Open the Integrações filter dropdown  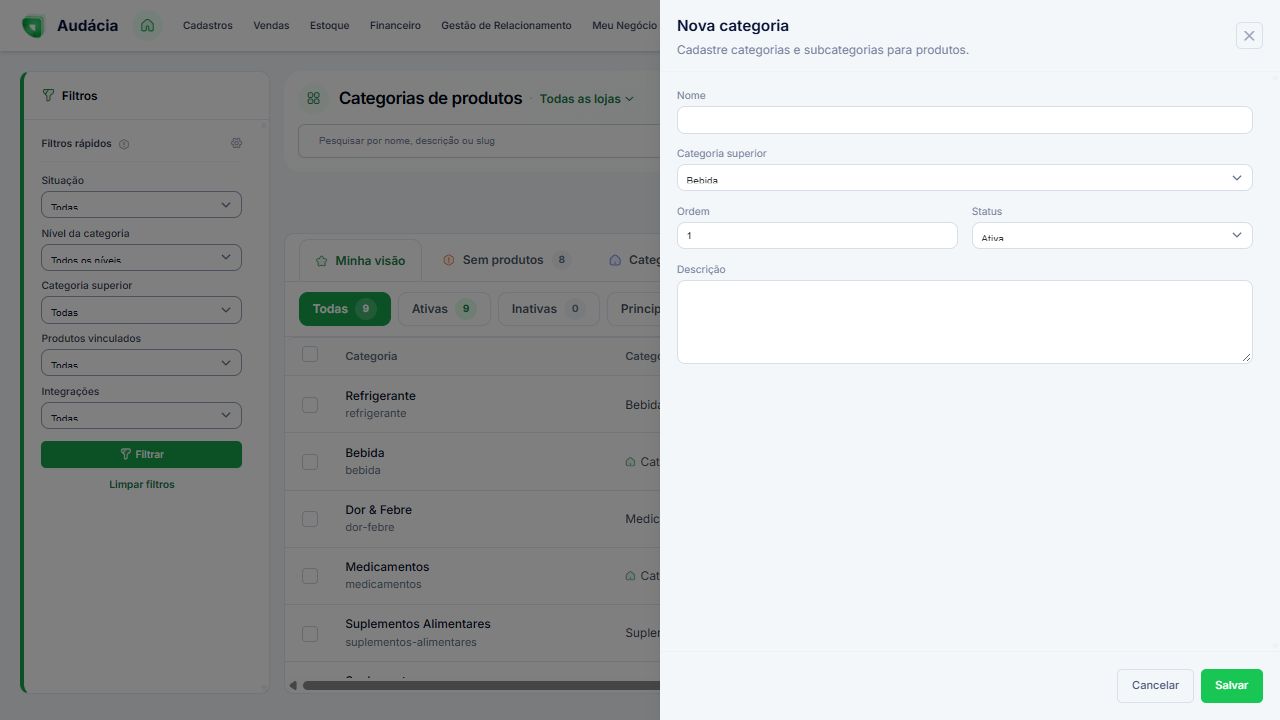[141, 415]
